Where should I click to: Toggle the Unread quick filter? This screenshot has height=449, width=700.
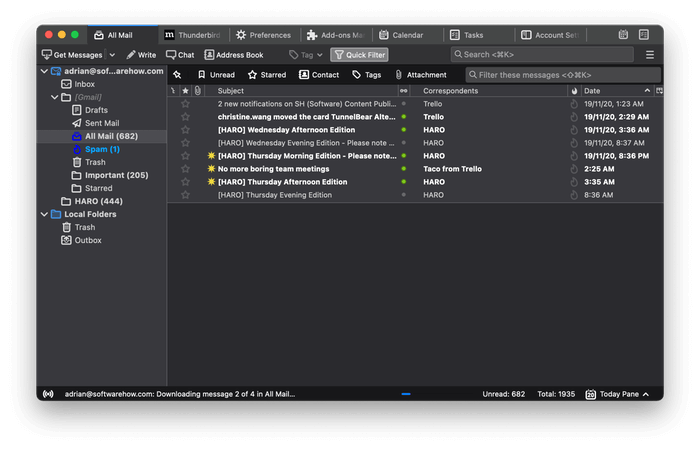(215, 75)
